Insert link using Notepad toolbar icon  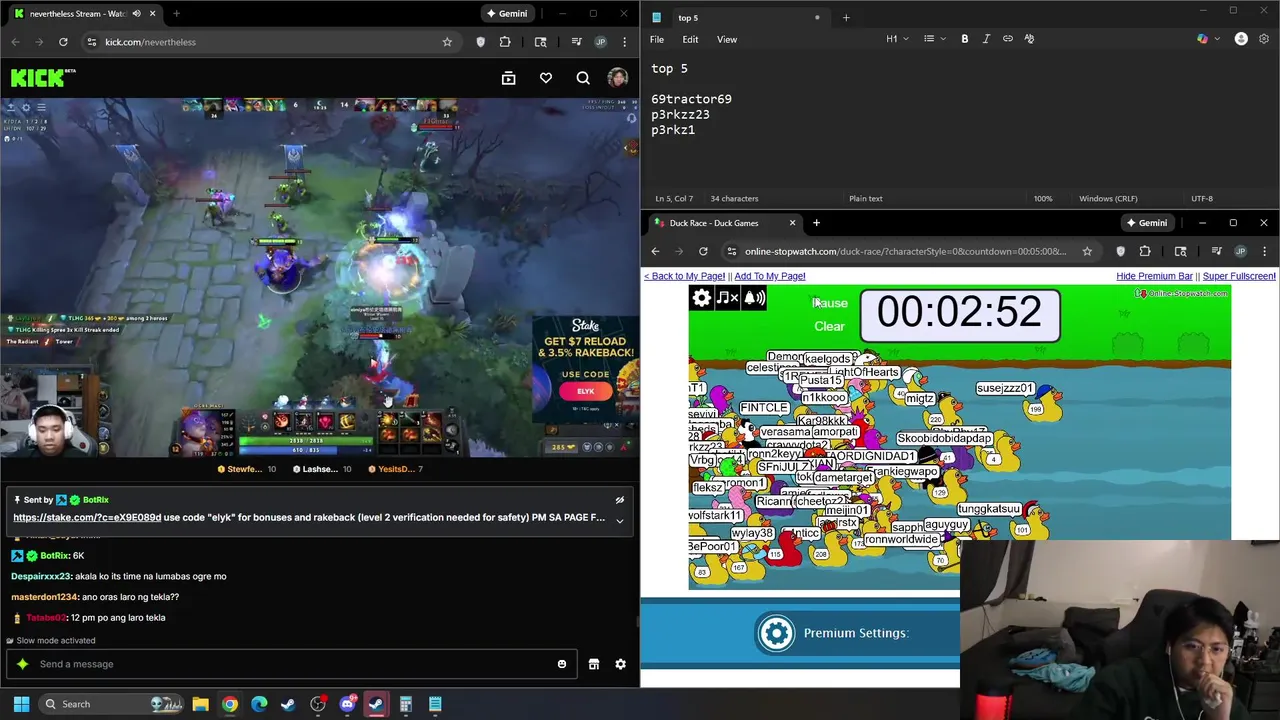1008,39
